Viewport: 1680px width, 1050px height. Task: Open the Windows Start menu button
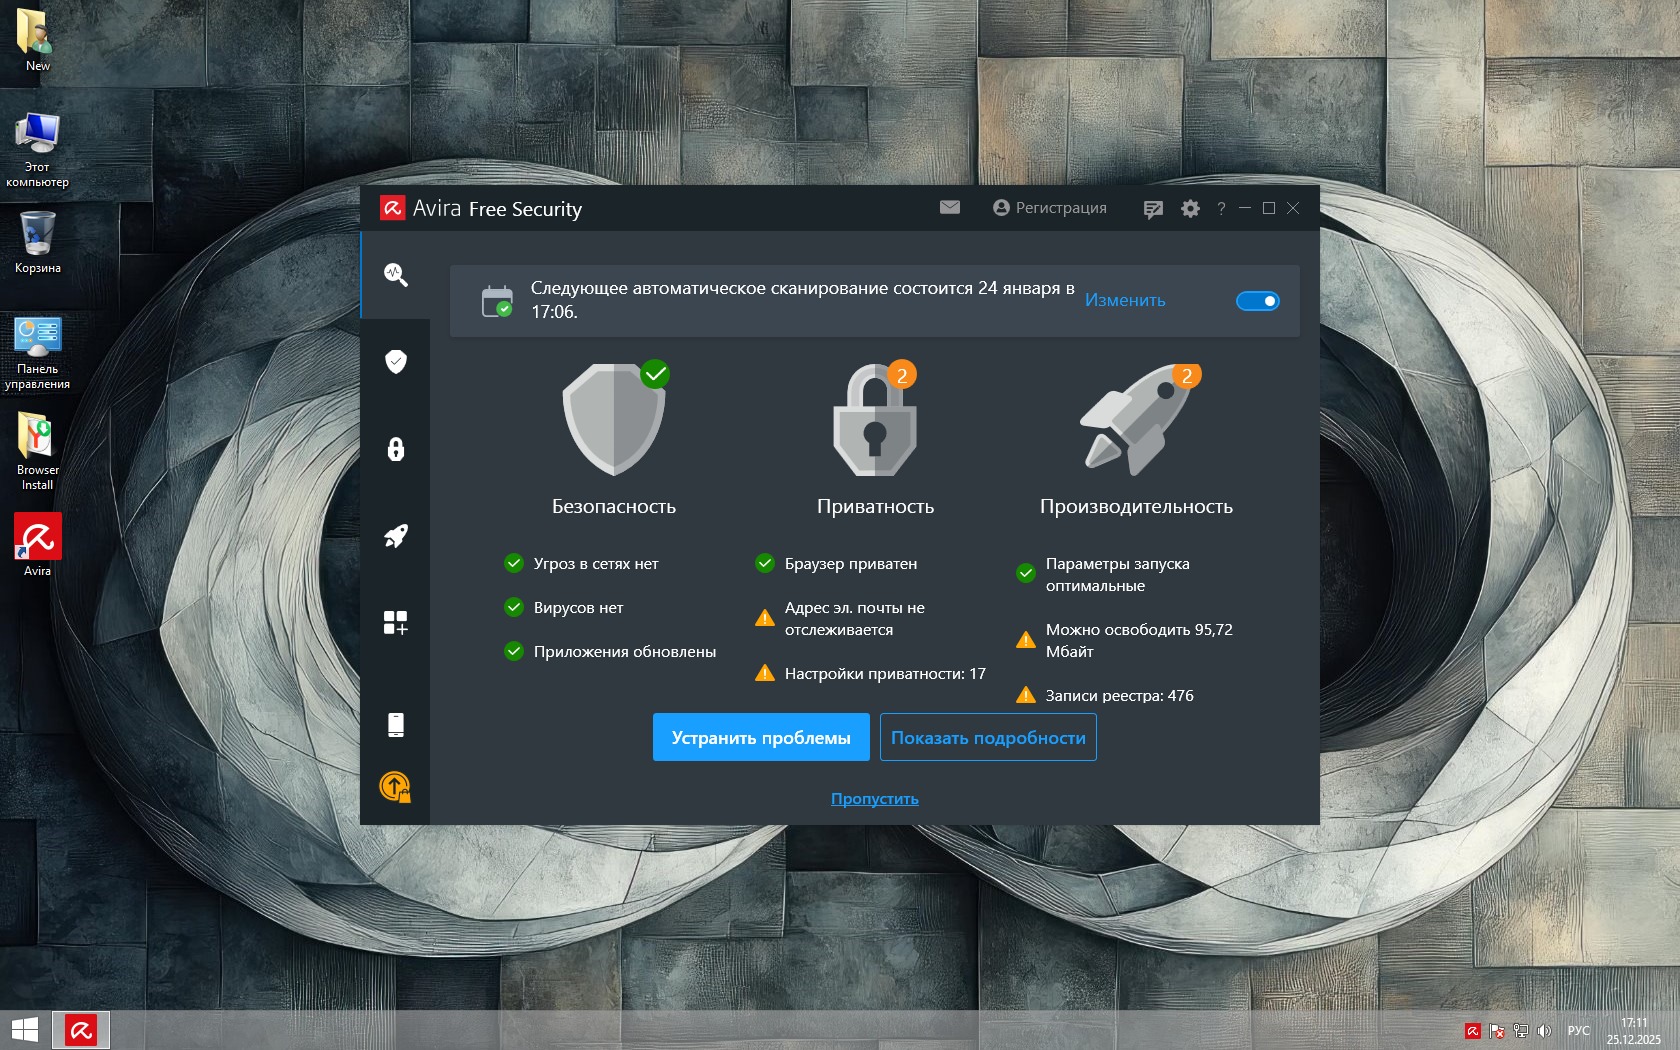click(25, 1029)
